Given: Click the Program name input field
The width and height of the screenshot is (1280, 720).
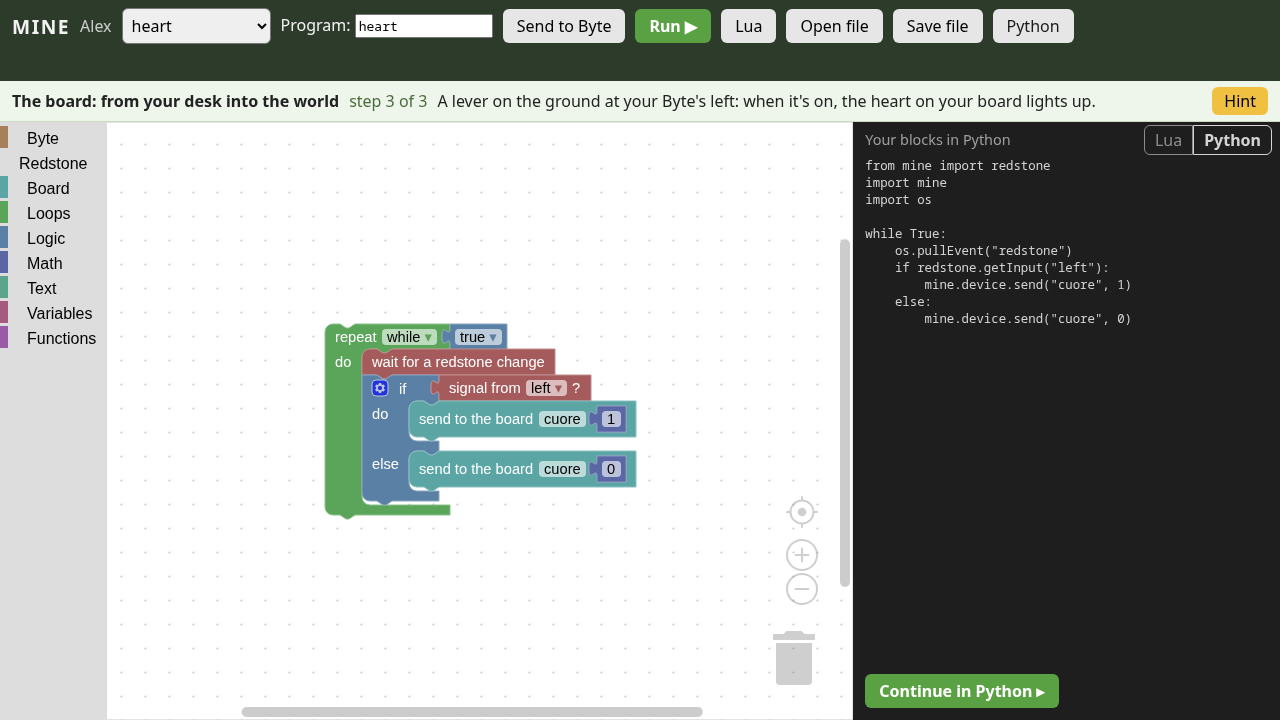Looking at the screenshot, I should (424, 26).
